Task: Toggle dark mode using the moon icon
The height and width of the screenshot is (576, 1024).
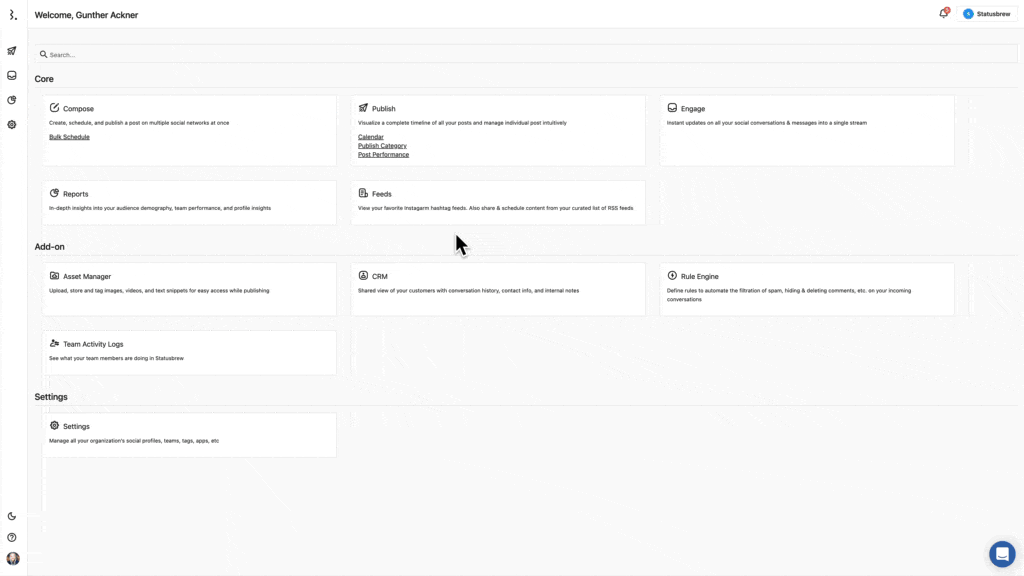Action: 12,516
